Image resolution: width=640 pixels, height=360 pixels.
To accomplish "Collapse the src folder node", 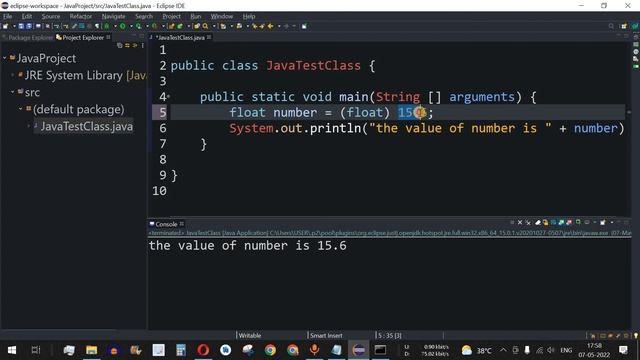I will (x=13, y=92).
